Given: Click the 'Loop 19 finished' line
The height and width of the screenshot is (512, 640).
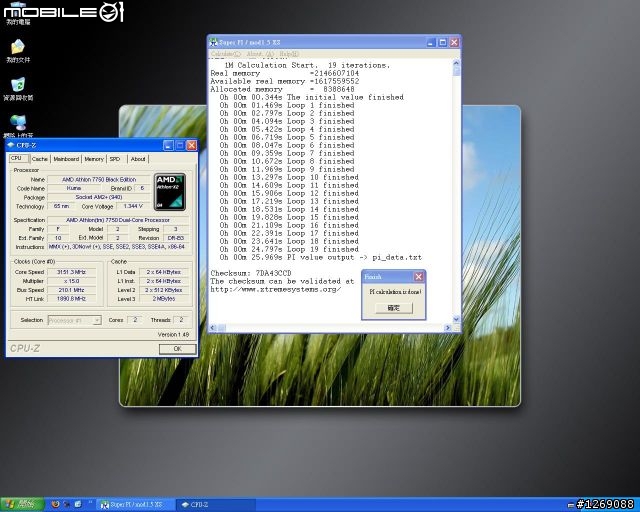Looking at the screenshot, I should (x=289, y=249).
